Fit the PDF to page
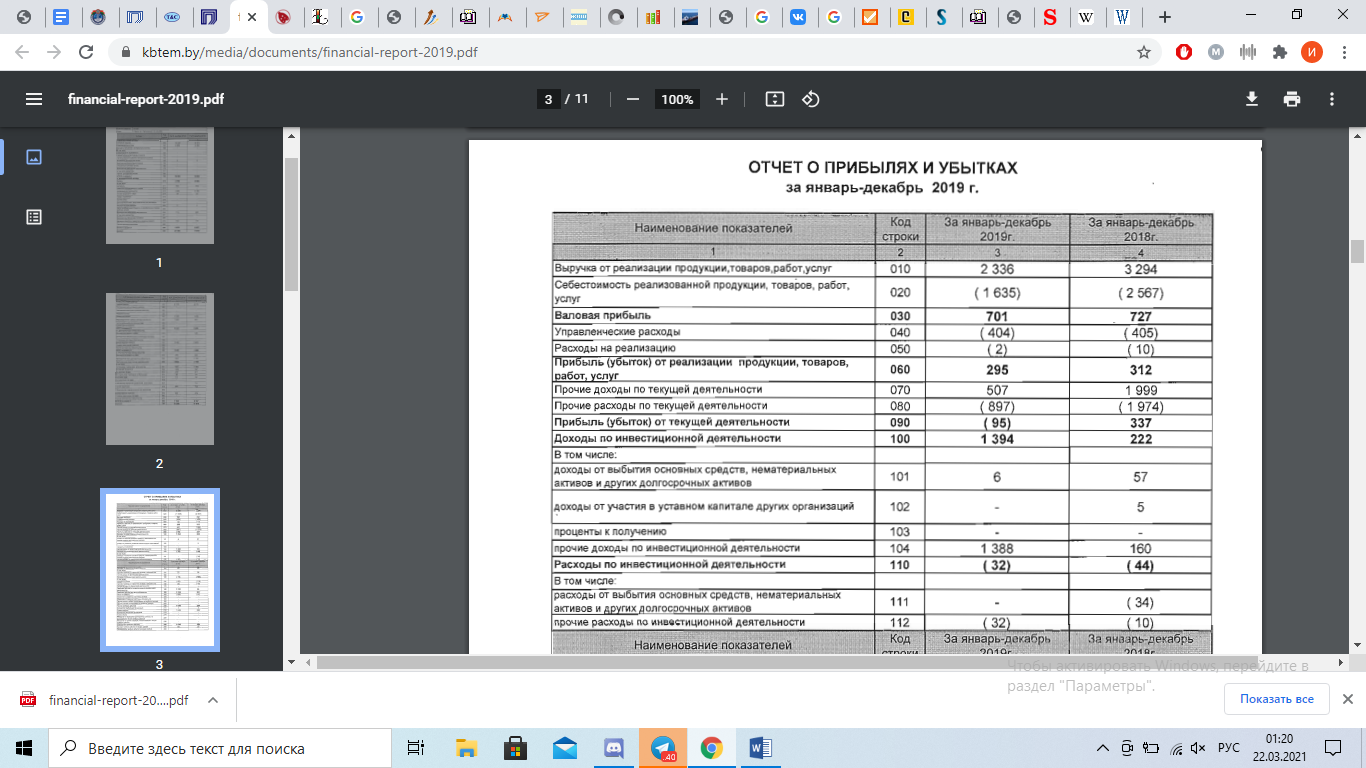The height and width of the screenshot is (768, 1366). click(x=774, y=99)
